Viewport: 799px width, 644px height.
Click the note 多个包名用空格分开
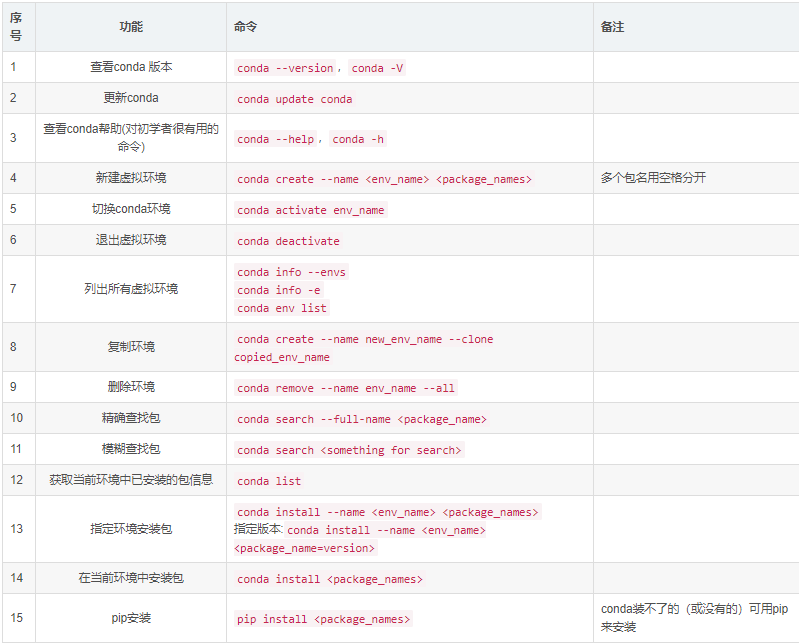653,178
